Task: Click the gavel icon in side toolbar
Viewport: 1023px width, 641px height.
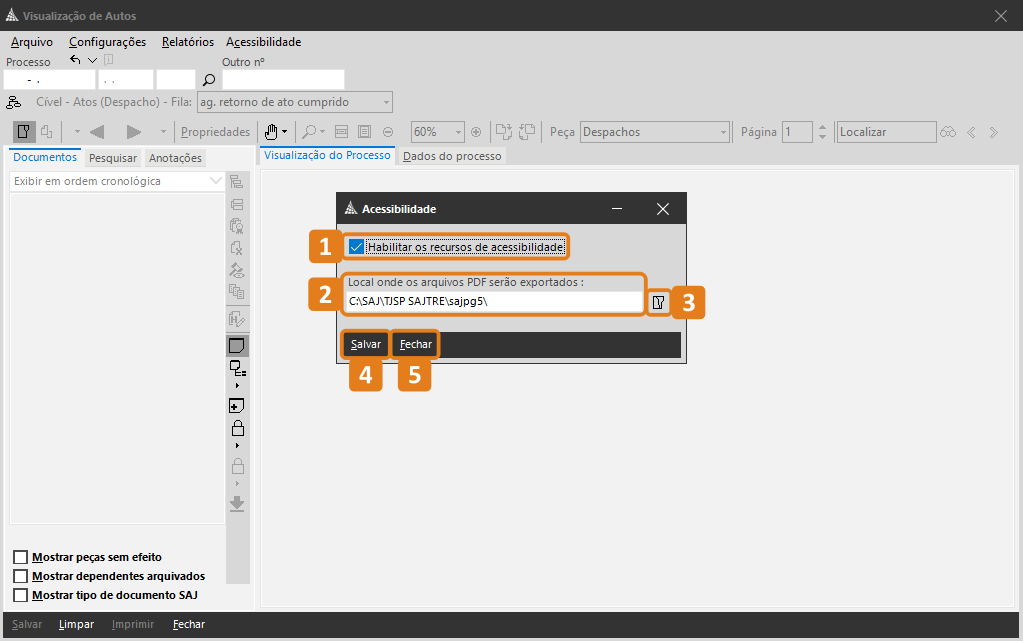Action: point(237,270)
